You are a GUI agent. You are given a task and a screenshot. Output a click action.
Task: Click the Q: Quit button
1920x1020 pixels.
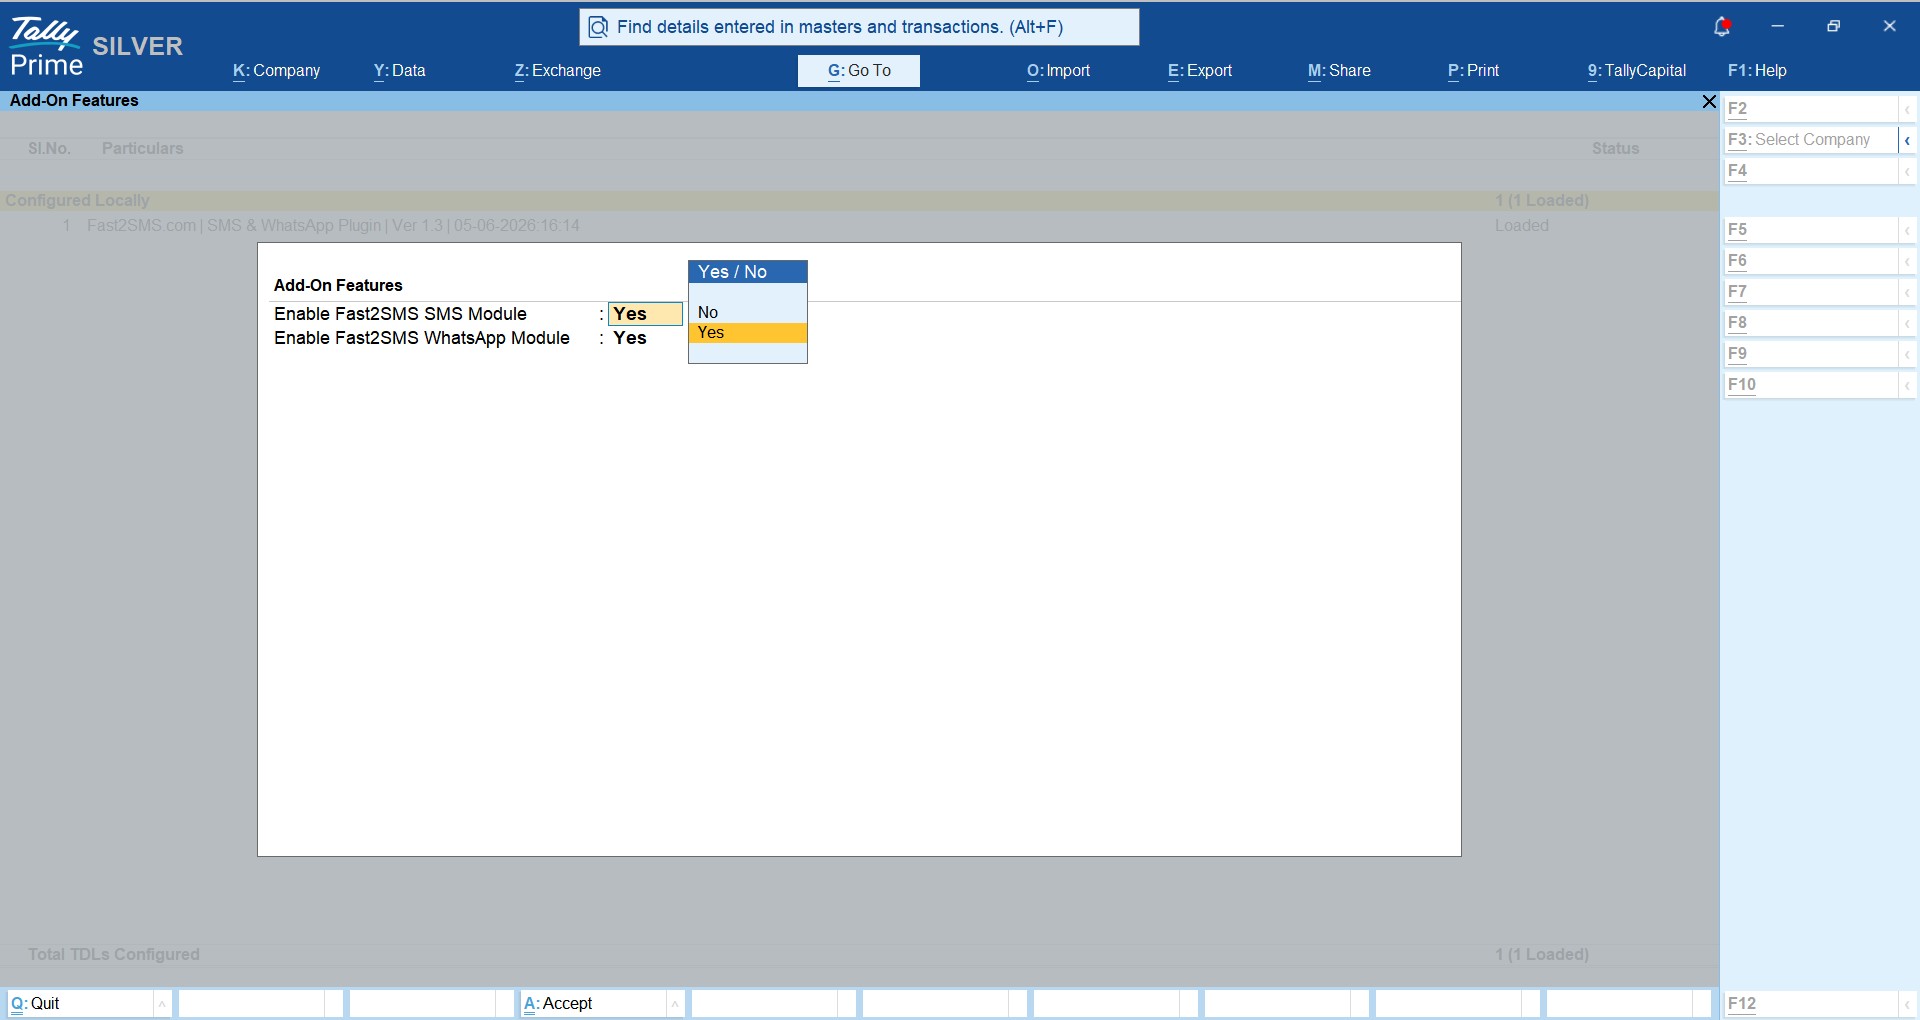(x=80, y=1004)
